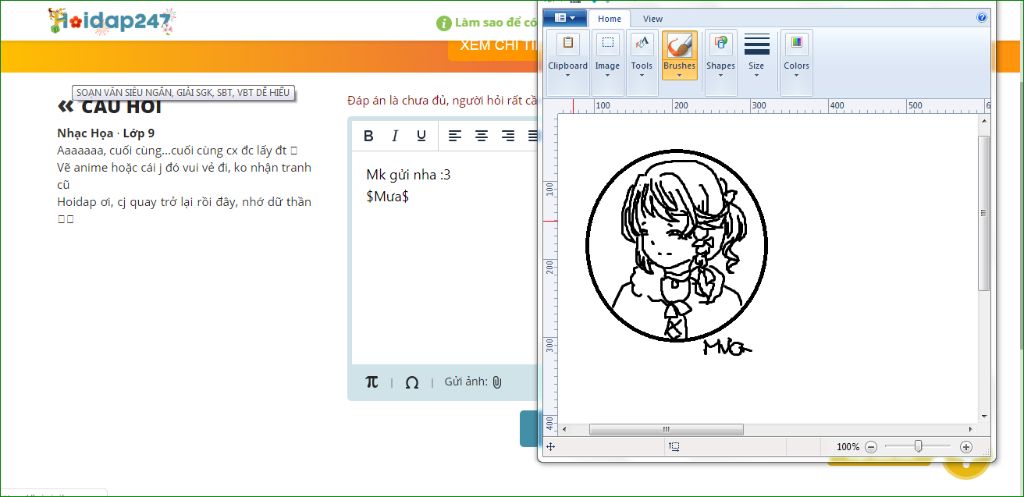This screenshot has height=497, width=1024.
Task: Click into the answer text area with 'Mk gửi nha'
Action: 445,258
